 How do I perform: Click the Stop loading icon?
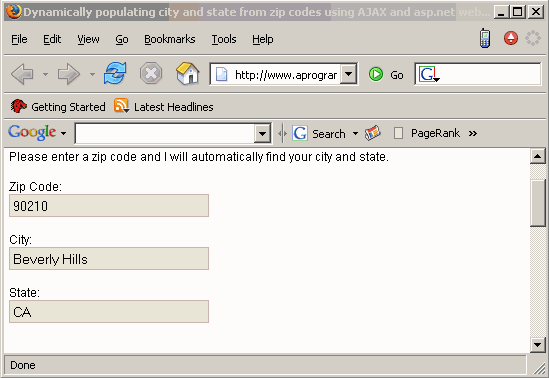pos(151,74)
